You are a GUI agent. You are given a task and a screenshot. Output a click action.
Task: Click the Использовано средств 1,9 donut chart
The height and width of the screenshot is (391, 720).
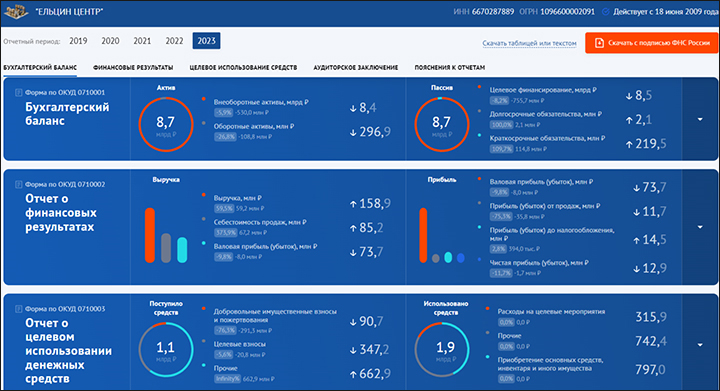(442, 350)
